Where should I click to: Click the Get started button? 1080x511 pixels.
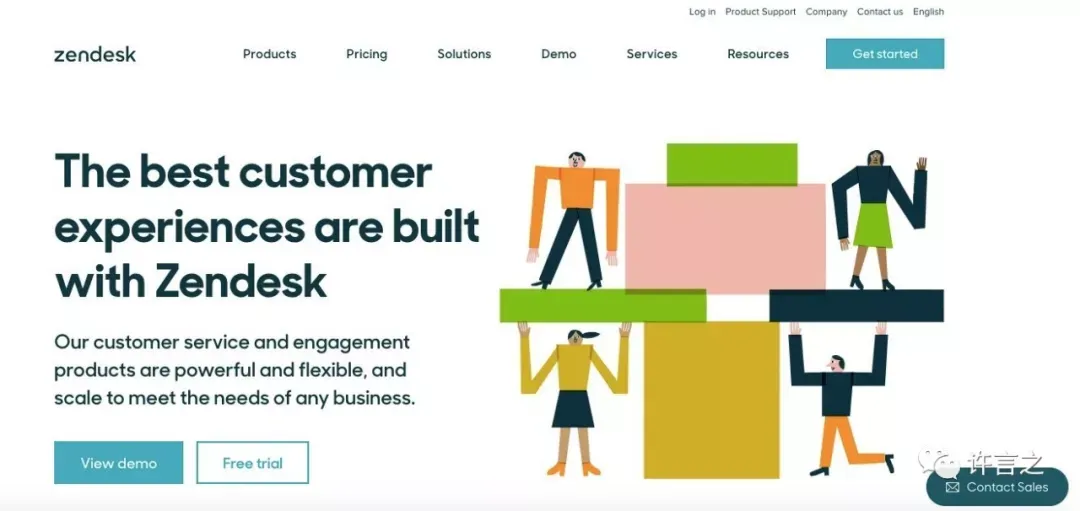pos(885,54)
